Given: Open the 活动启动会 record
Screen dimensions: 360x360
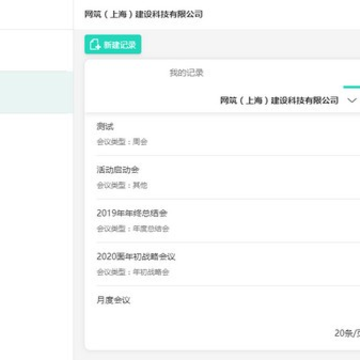Looking at the screenshot, I should [118, 170].
